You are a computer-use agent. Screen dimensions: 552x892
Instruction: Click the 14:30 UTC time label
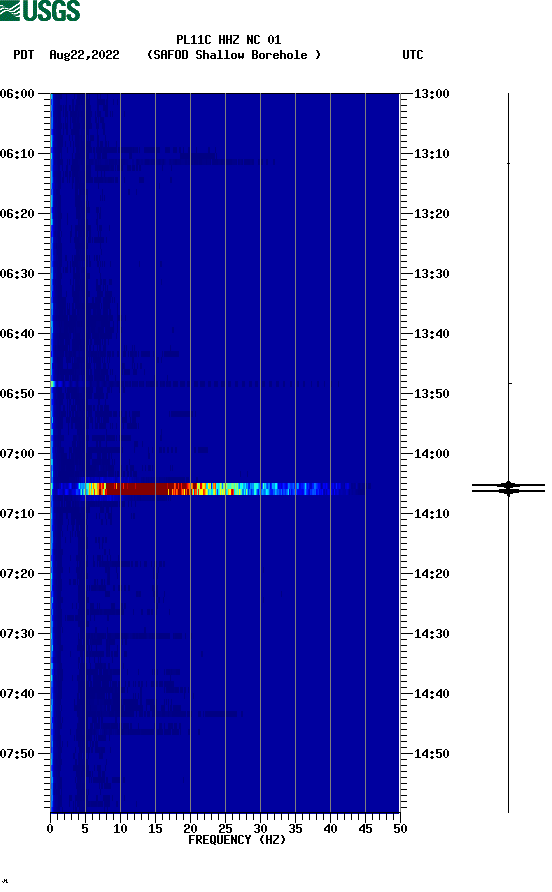(431, 634)
